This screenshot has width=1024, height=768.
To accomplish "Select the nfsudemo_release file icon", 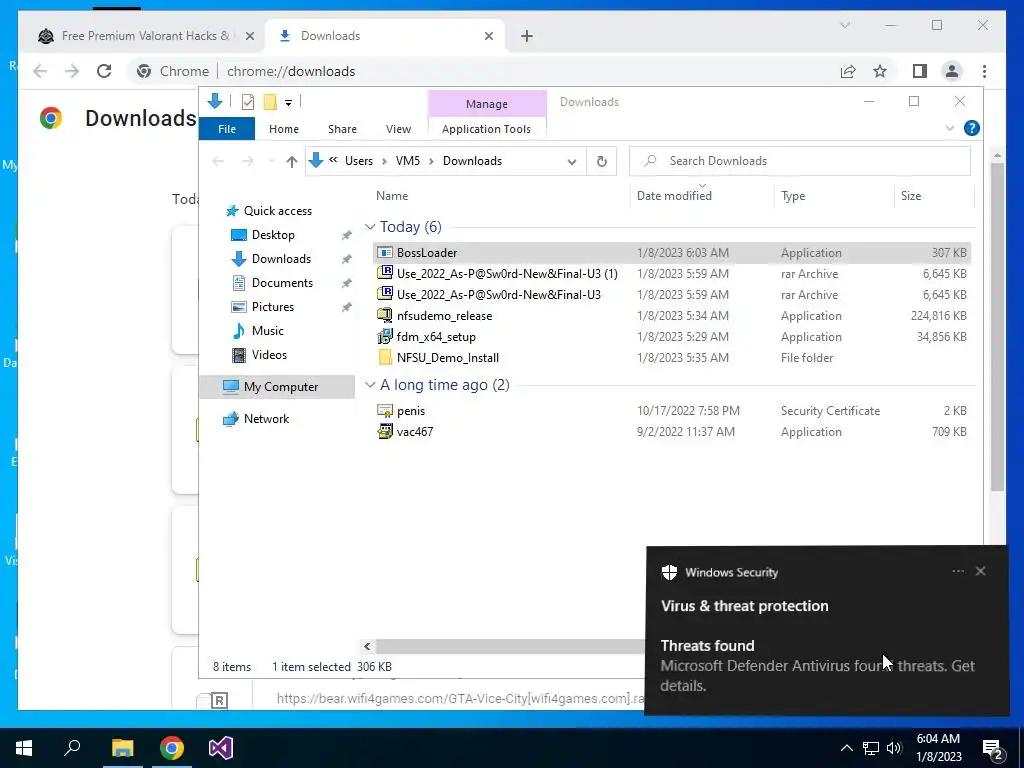I will 385,315.
